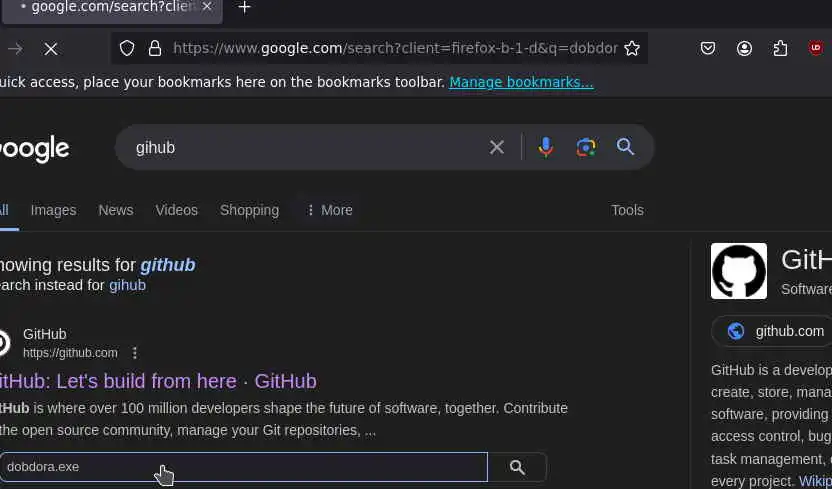Search by image with Lens icon
832x489 pixels.
586,147
